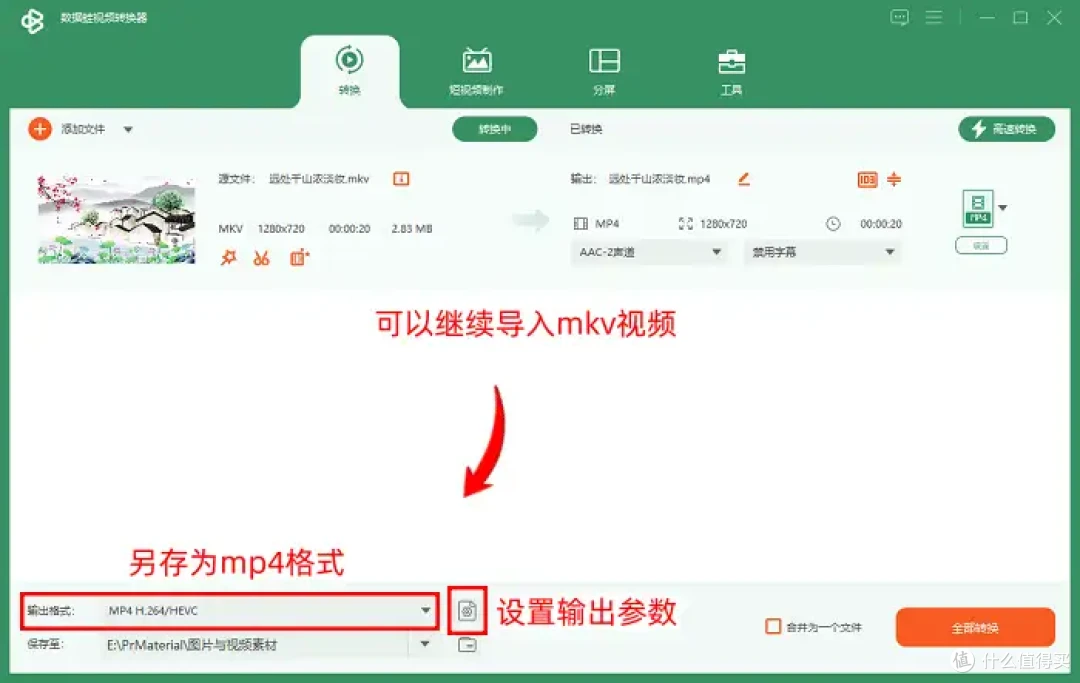Click the source duration 00:00:20 text
The width and height of the screenshot is (1080, 683).
pos(349,229)
